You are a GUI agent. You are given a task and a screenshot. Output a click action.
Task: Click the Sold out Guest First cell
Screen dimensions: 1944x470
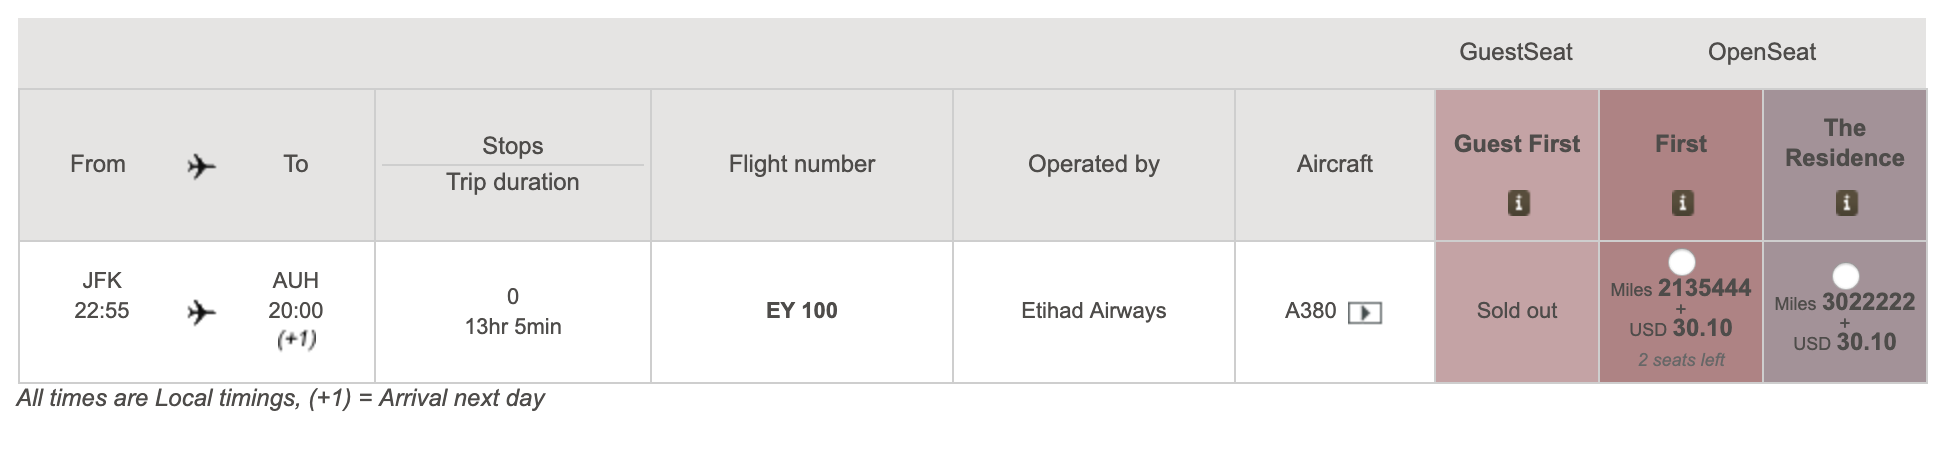coord(1517,312)
